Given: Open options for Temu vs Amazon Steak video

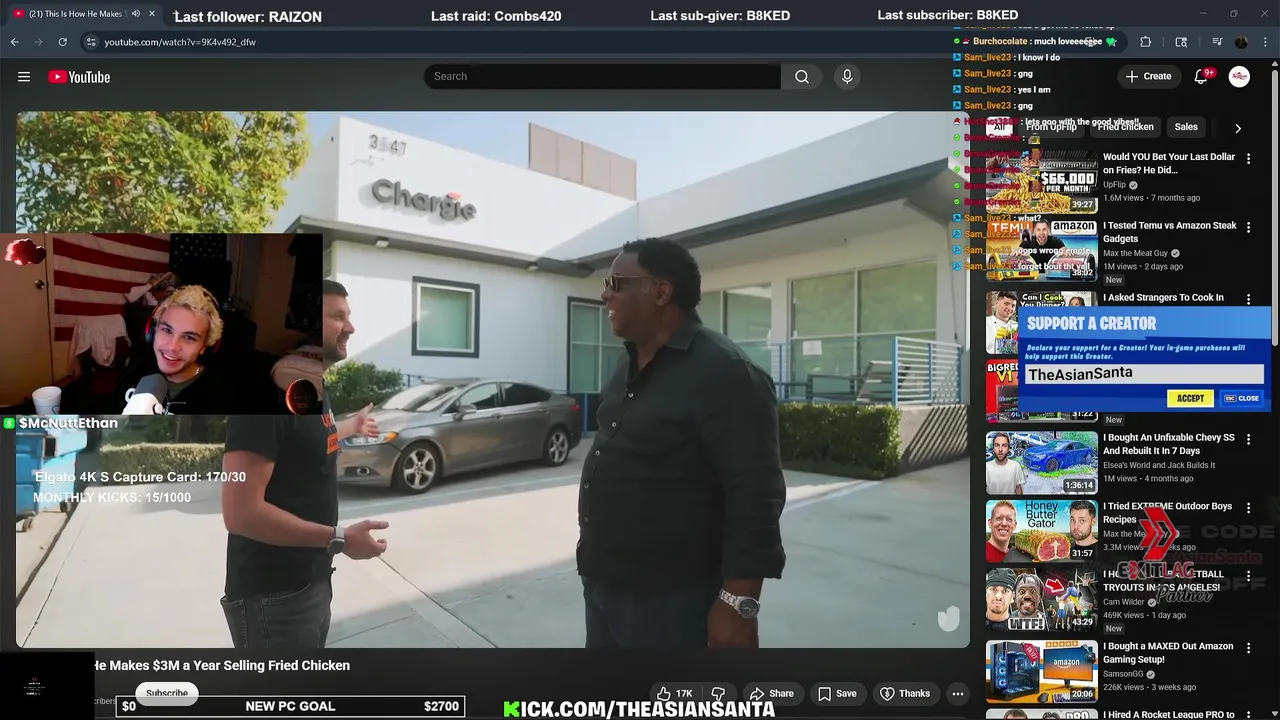Looking at the screenshot, I should click(x=1248, y=227).
